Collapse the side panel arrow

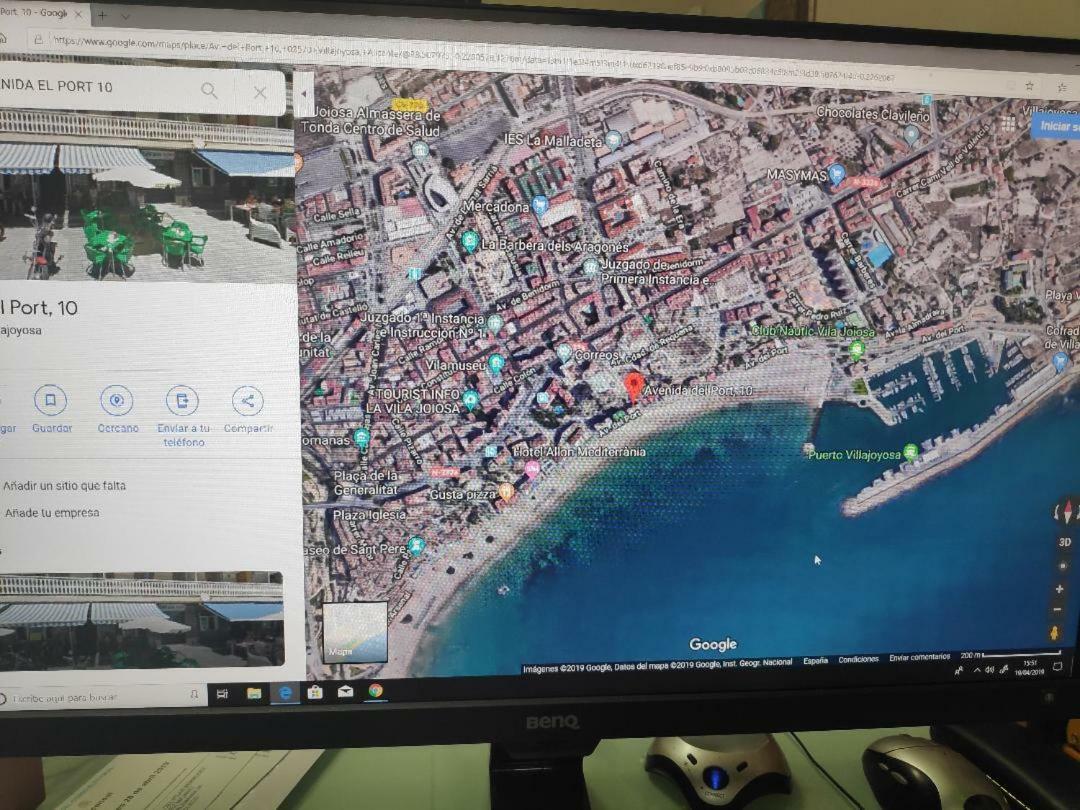[304, 94]
